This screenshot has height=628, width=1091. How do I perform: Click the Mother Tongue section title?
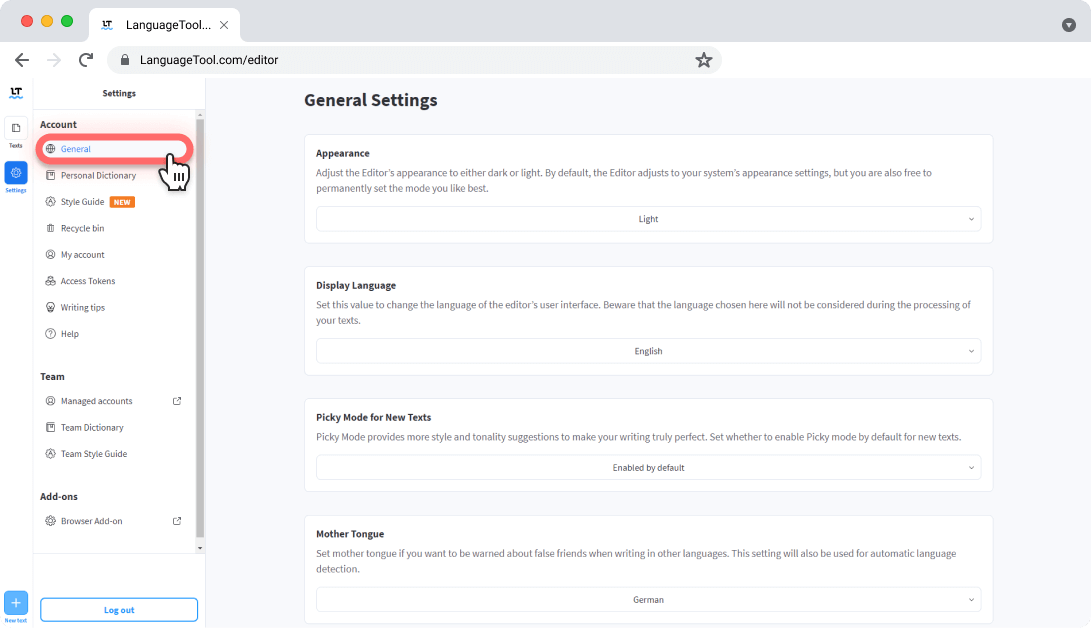(350, 534)
